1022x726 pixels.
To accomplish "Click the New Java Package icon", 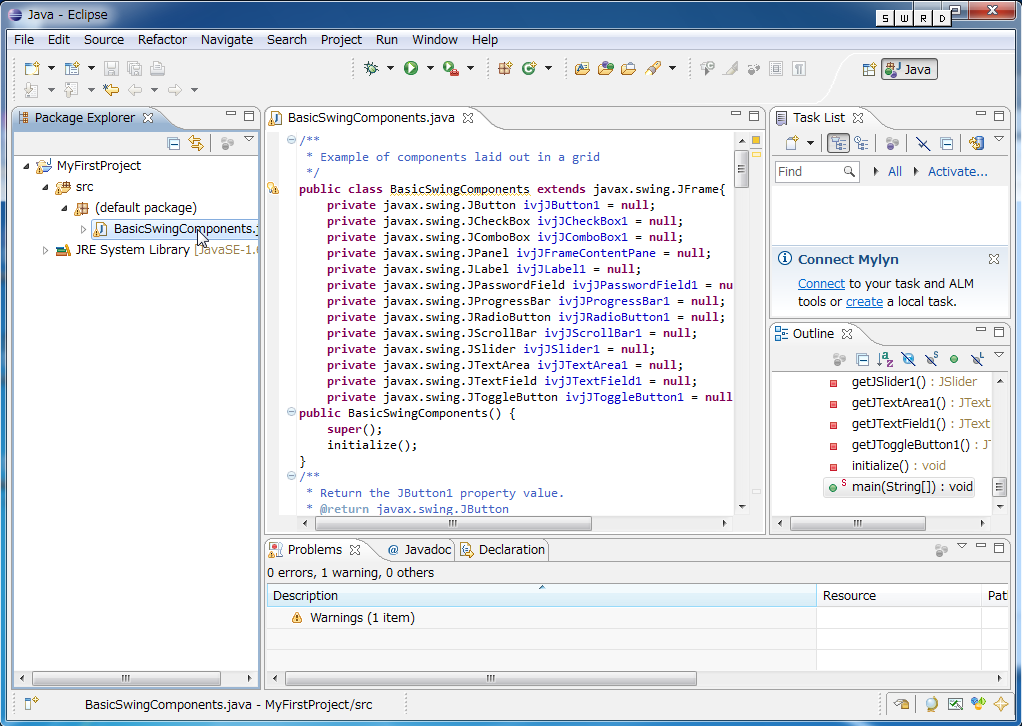I will (x=505, y=68).
